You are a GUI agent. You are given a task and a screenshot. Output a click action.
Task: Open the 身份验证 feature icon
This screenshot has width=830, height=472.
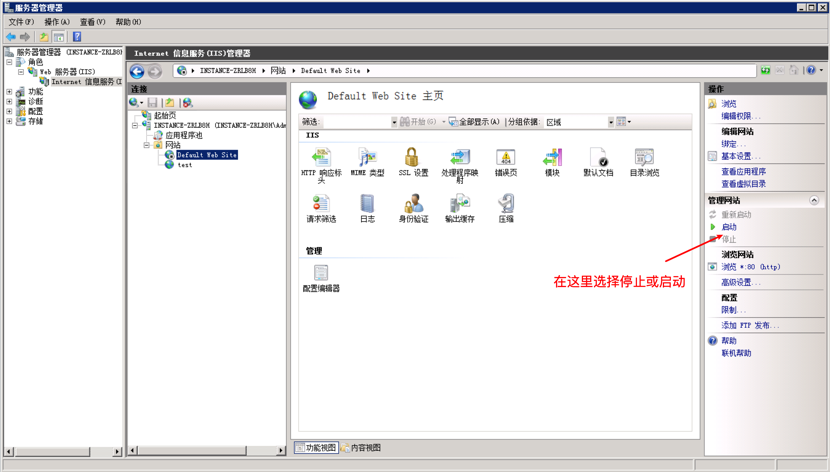point(413,203)
